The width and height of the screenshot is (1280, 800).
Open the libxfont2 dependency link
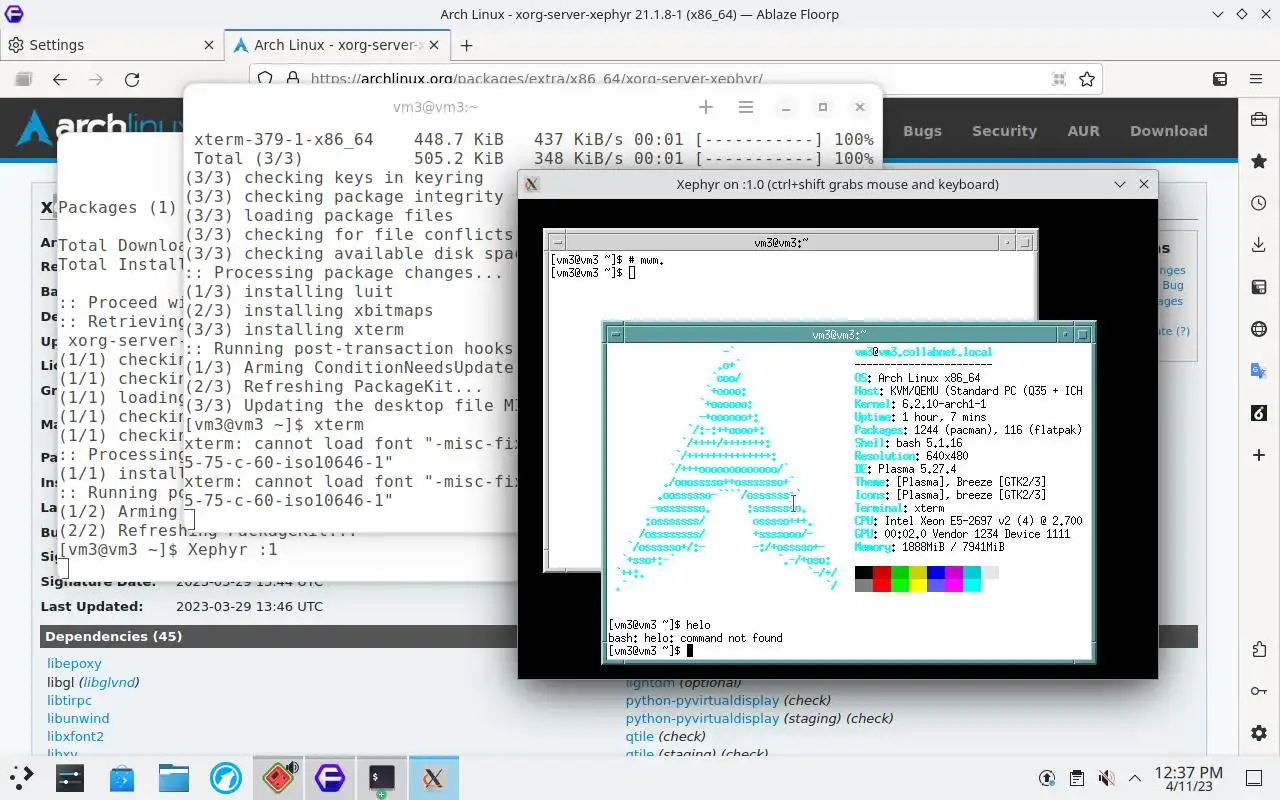click(x=75, y=736)
